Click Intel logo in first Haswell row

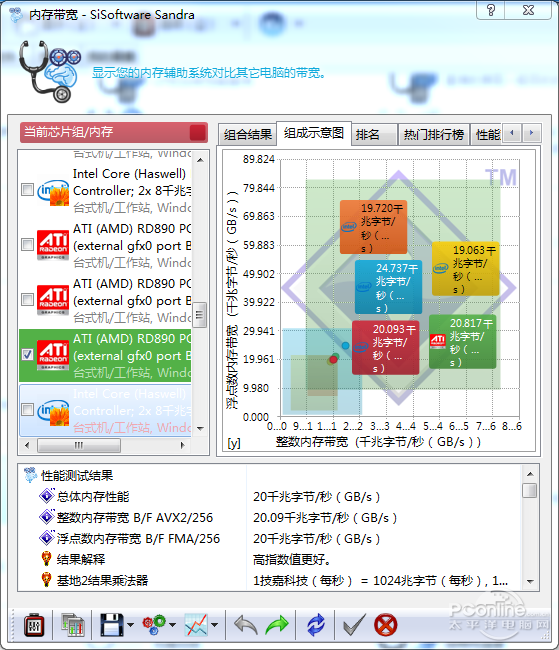(x=53, y=193)
